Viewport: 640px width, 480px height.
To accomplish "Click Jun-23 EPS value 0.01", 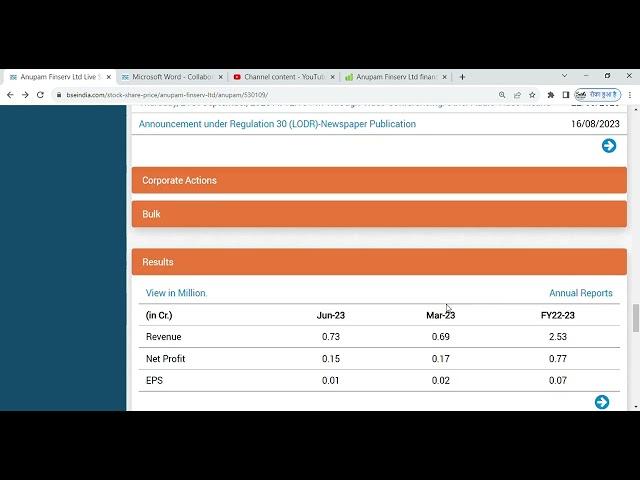I will 331,380.
